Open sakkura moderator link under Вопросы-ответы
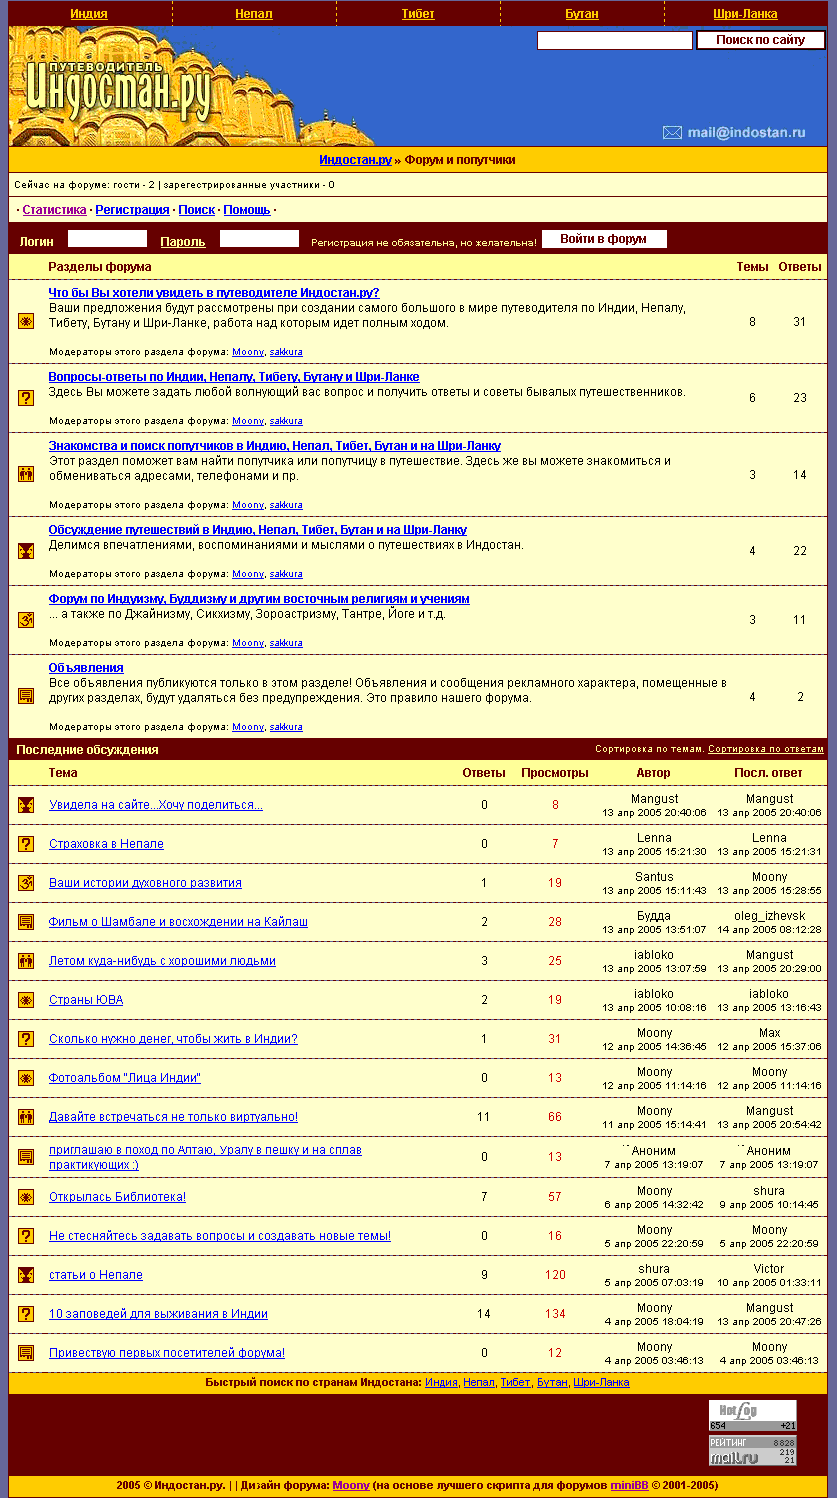Viewport: 837px width, 1498px height. coord(286,421)
